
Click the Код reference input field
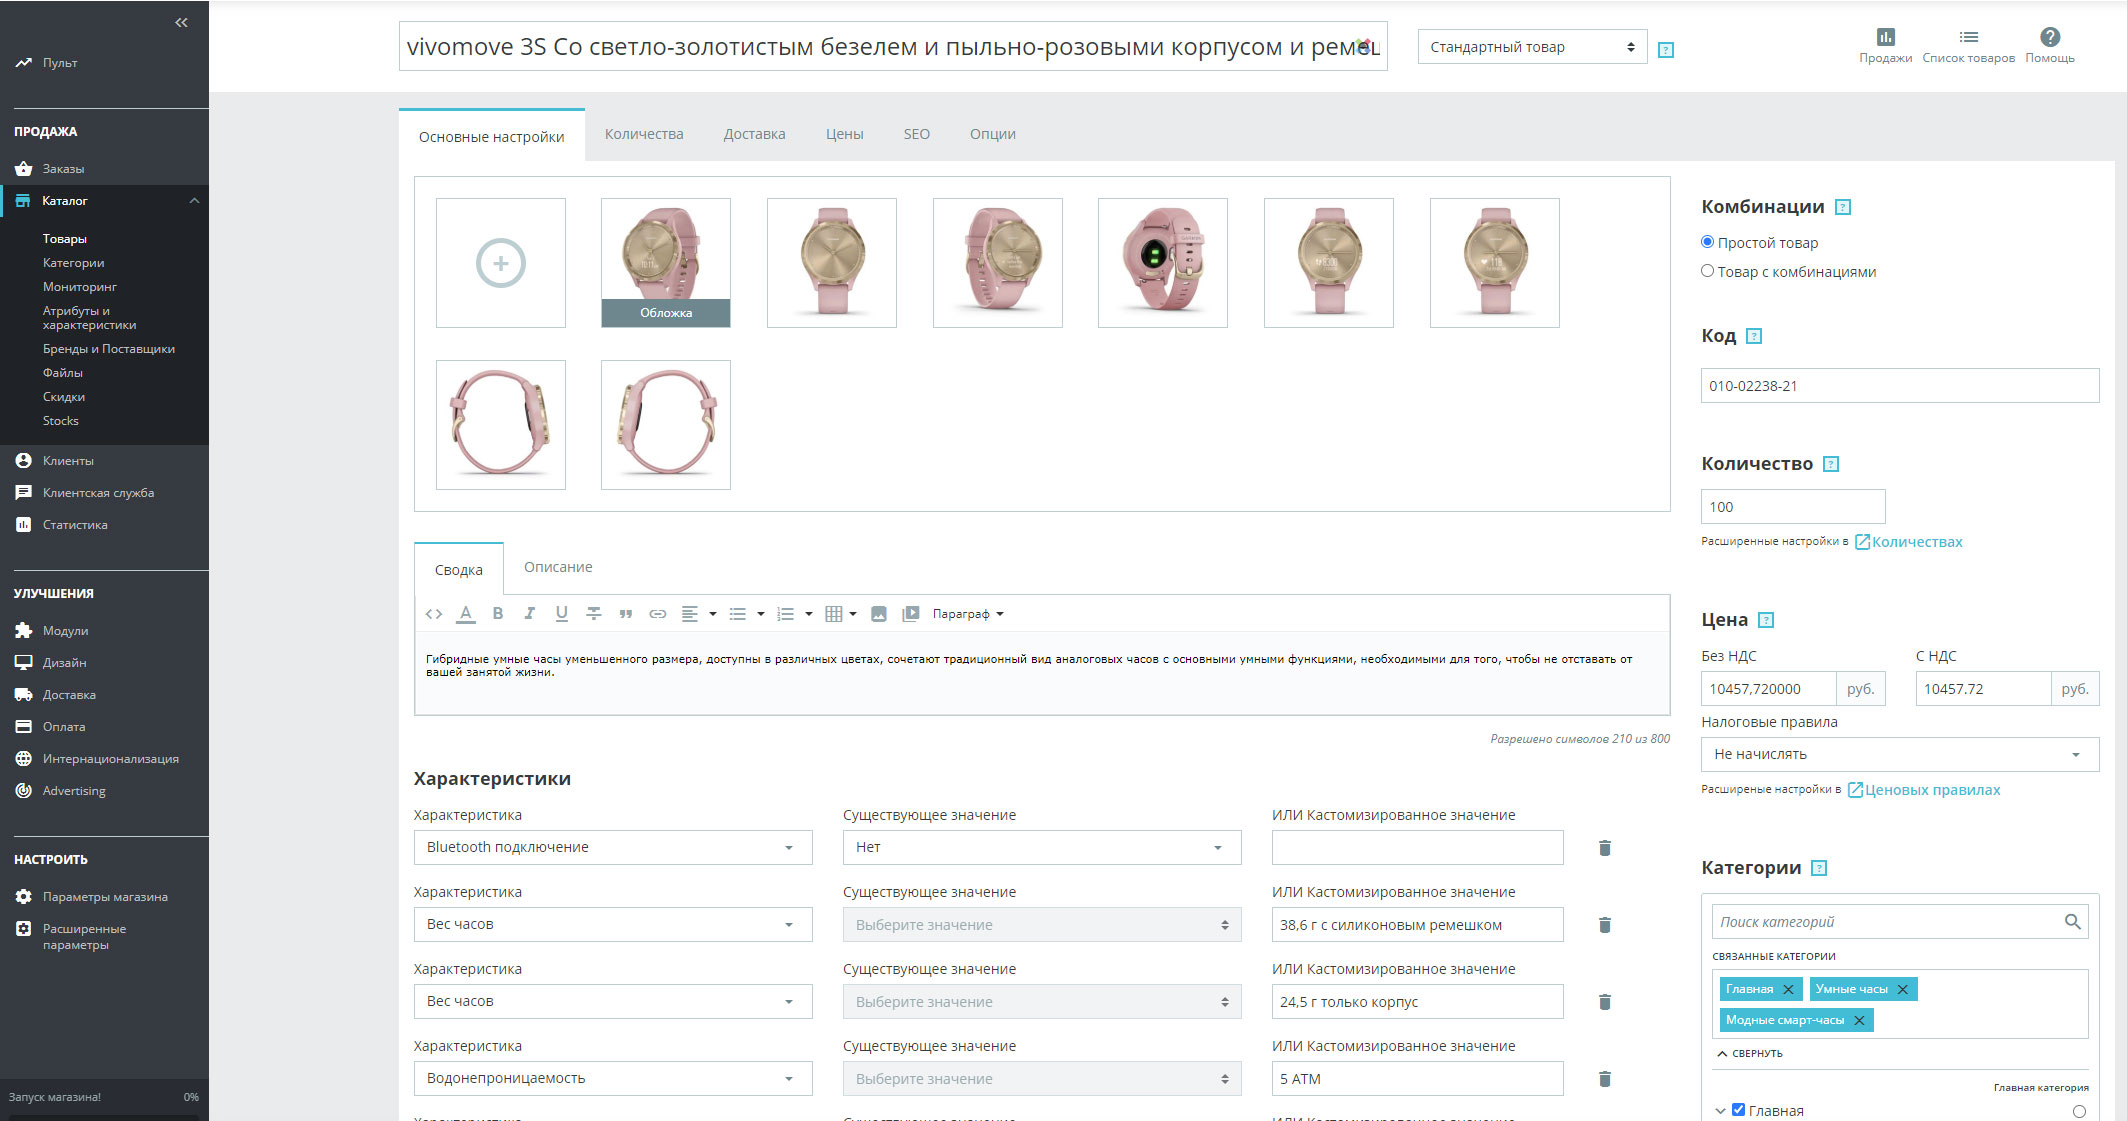click(x=1900, y=386)
